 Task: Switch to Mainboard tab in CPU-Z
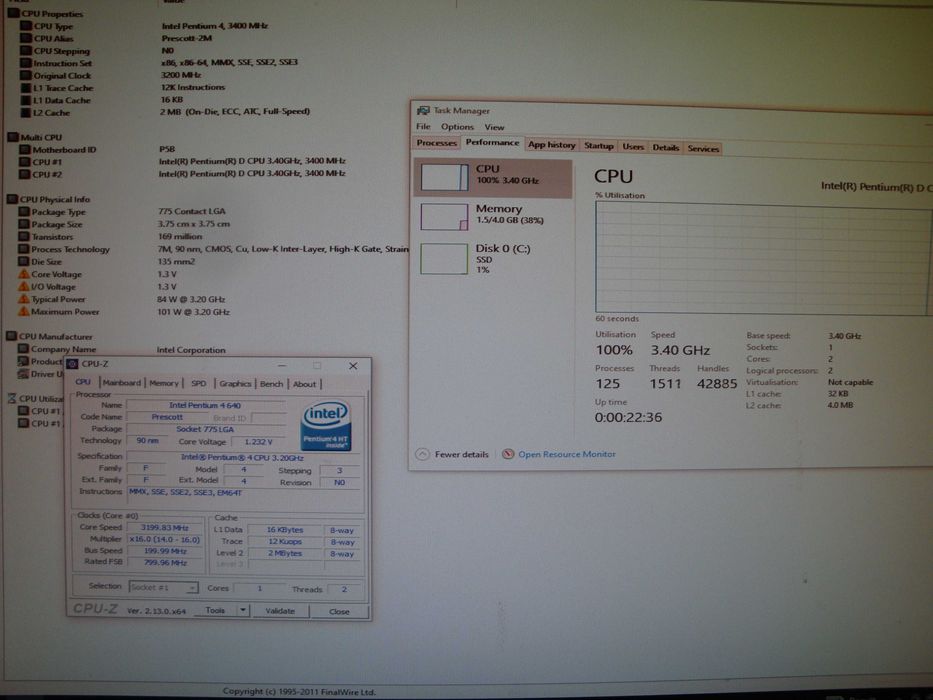pyautogui.click(x=121, y=383)
